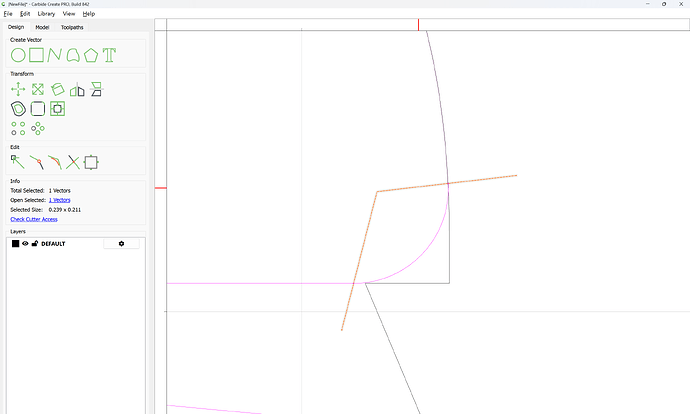Choose the Polyline drawing tool

point(54,55)
